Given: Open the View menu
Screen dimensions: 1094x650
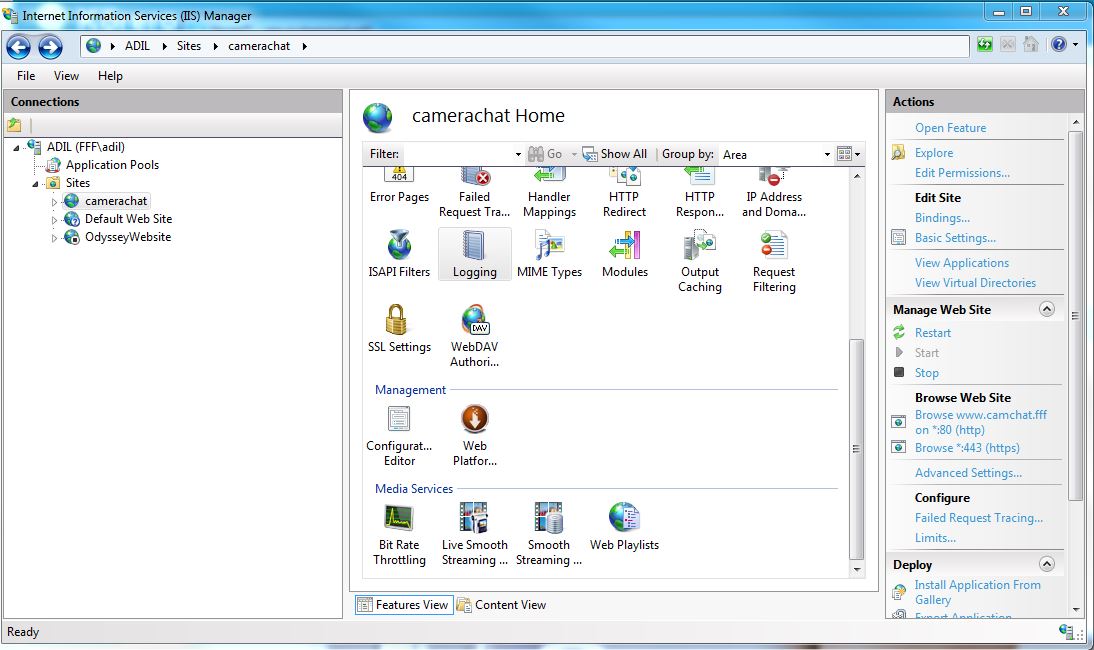Looking at the screenshot, I should pos(66,75).
